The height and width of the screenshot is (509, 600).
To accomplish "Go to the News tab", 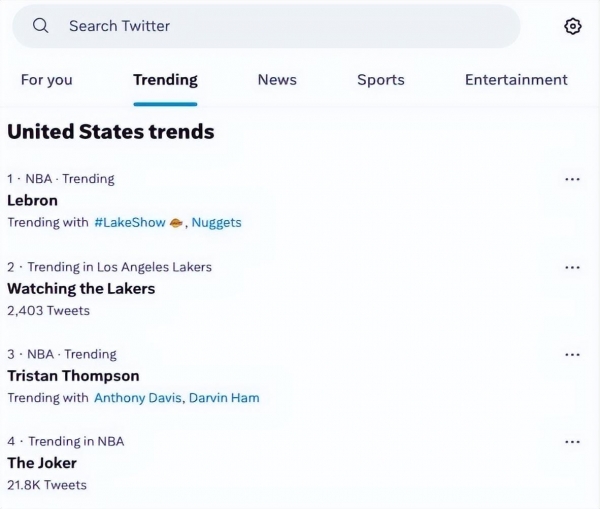I will pyautogui.click(x=277, y=80).
